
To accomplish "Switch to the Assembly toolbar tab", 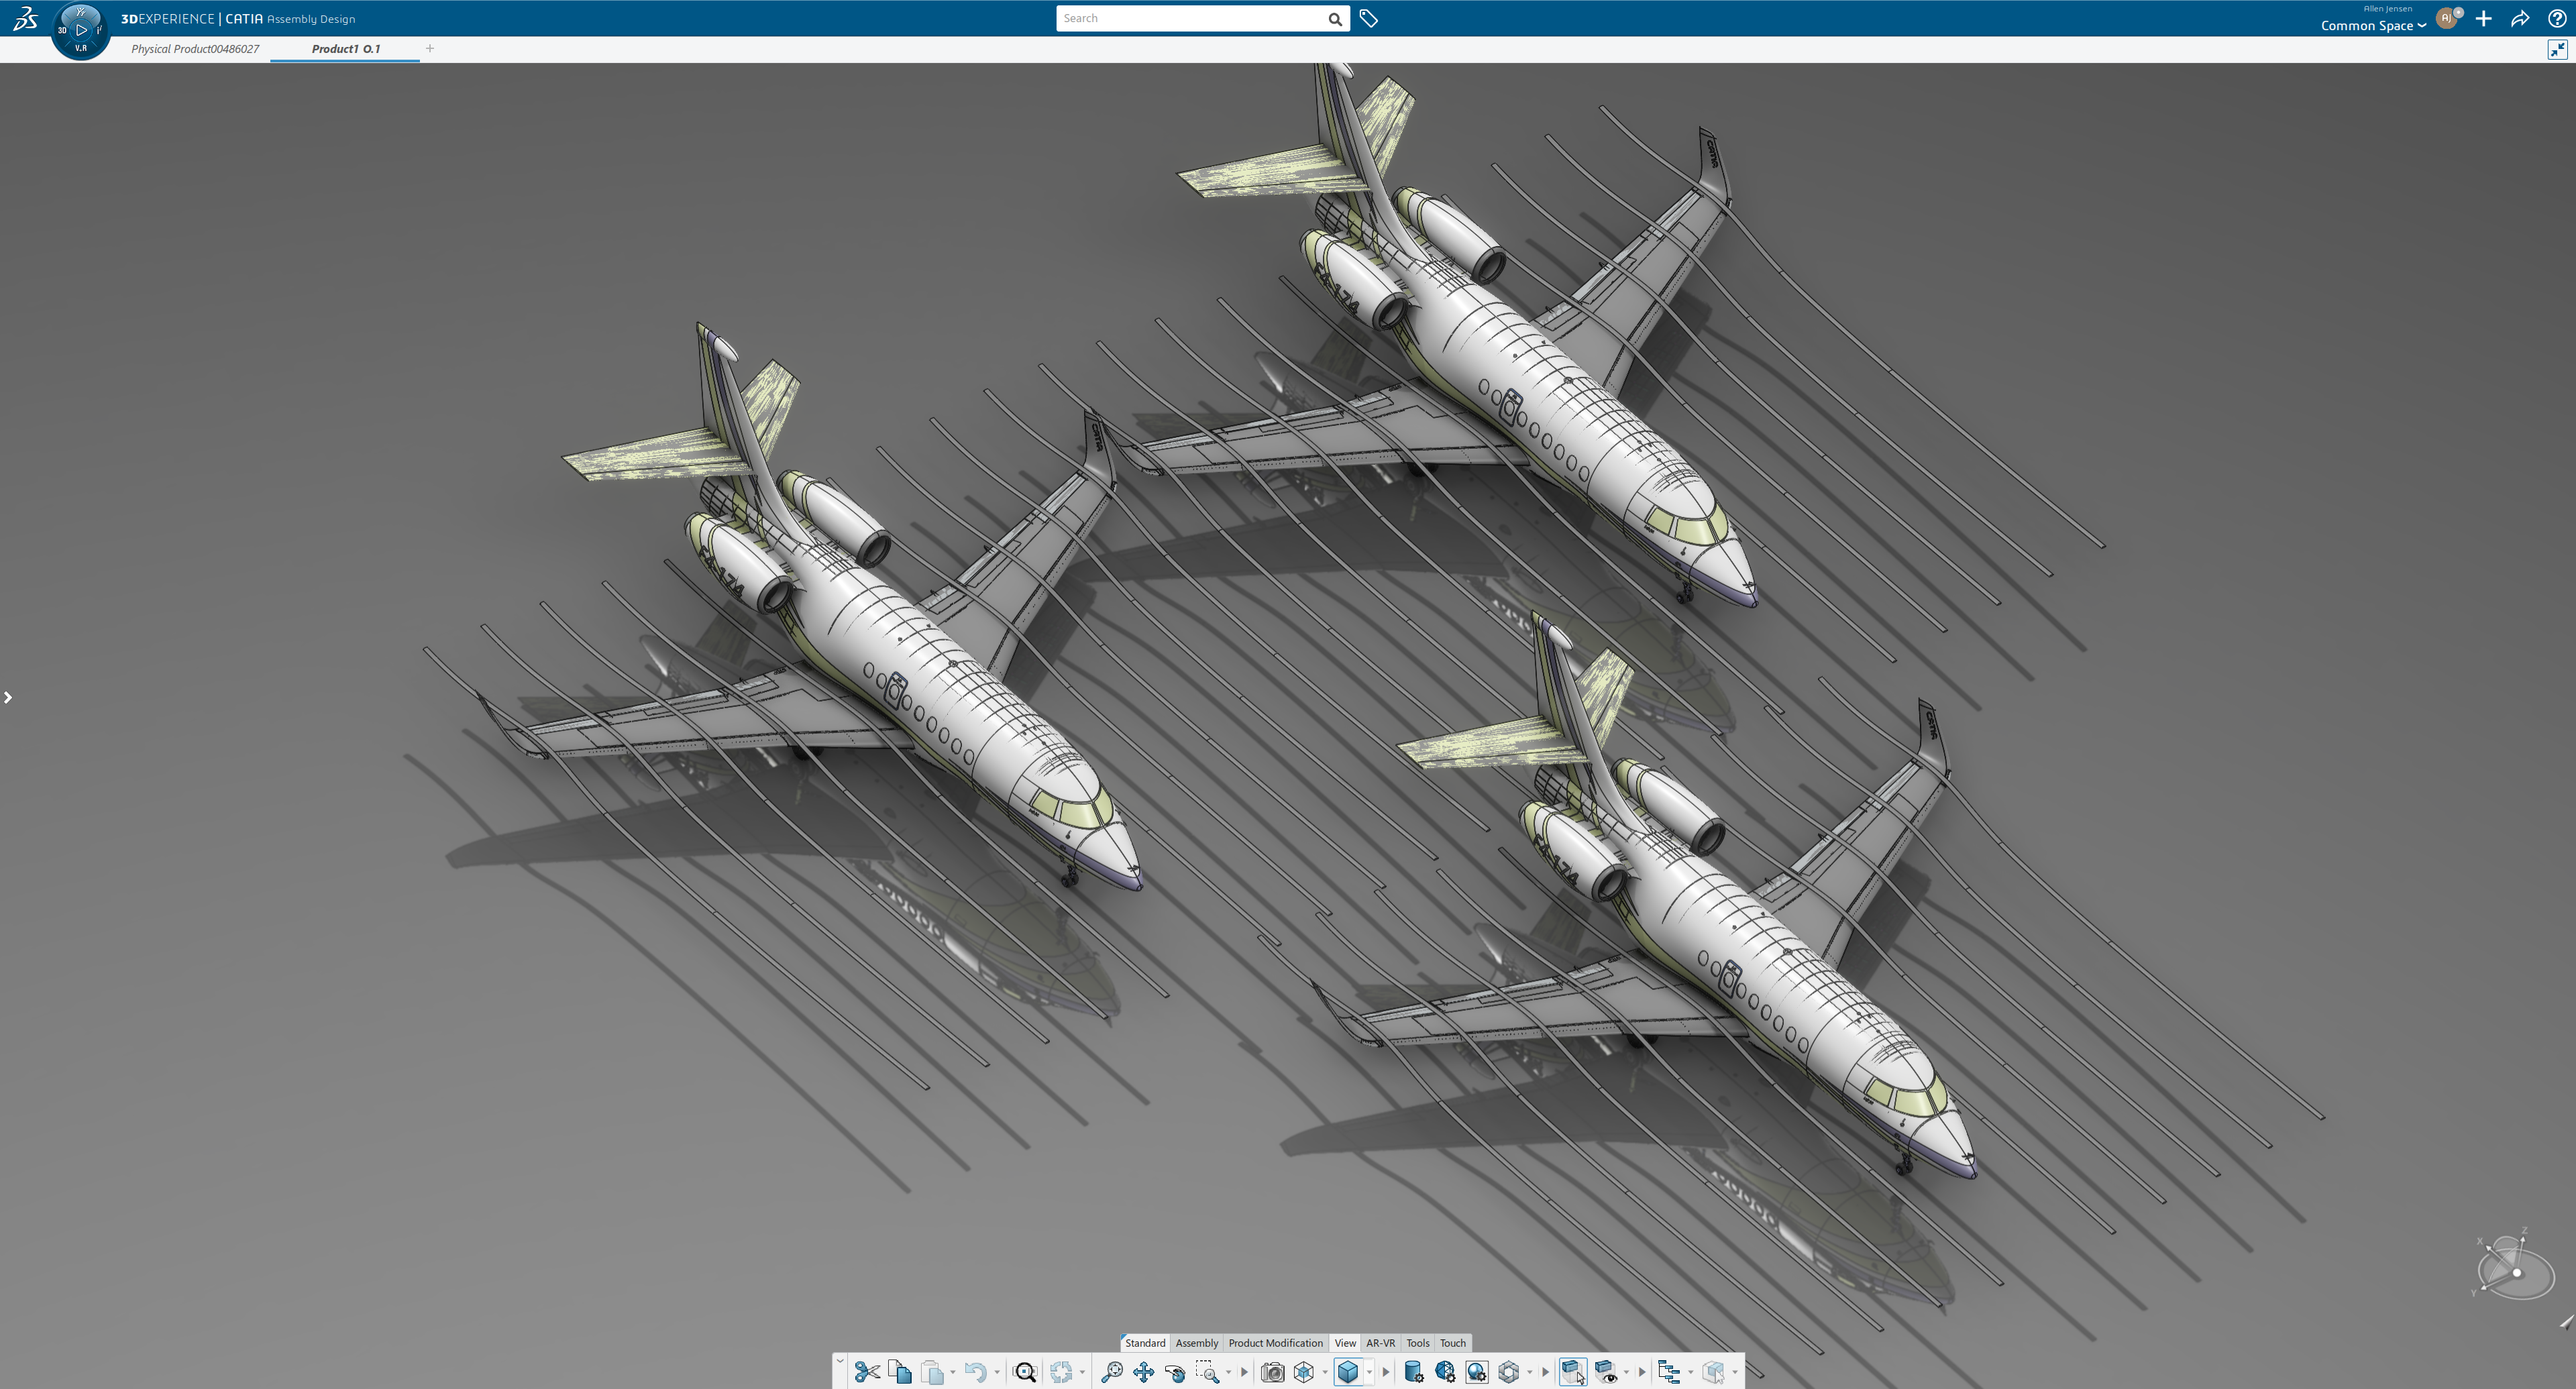I will click(x=1196, y=1343).
